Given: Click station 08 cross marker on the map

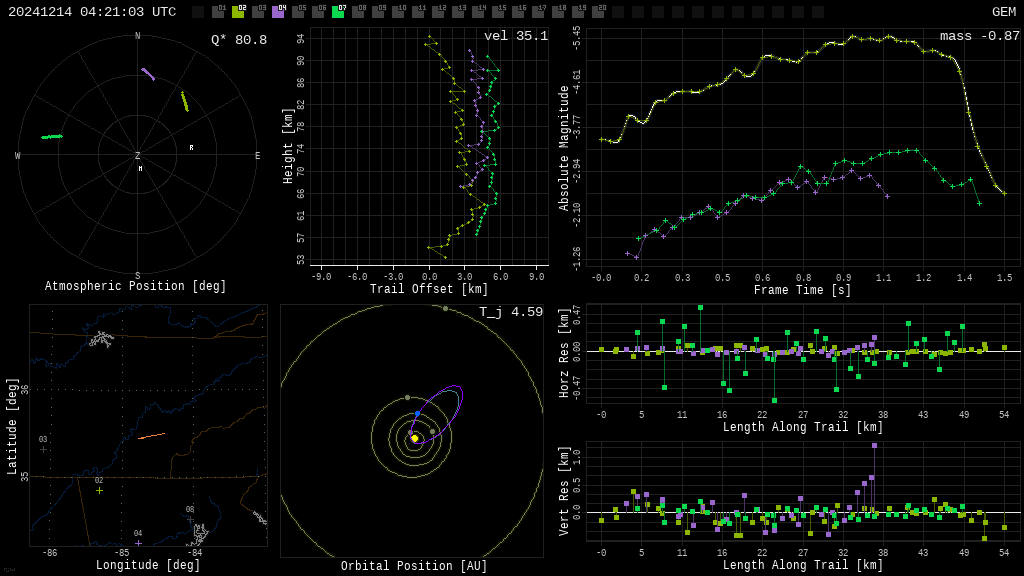Looking at the screenshot, I should [x=190, y=519].
